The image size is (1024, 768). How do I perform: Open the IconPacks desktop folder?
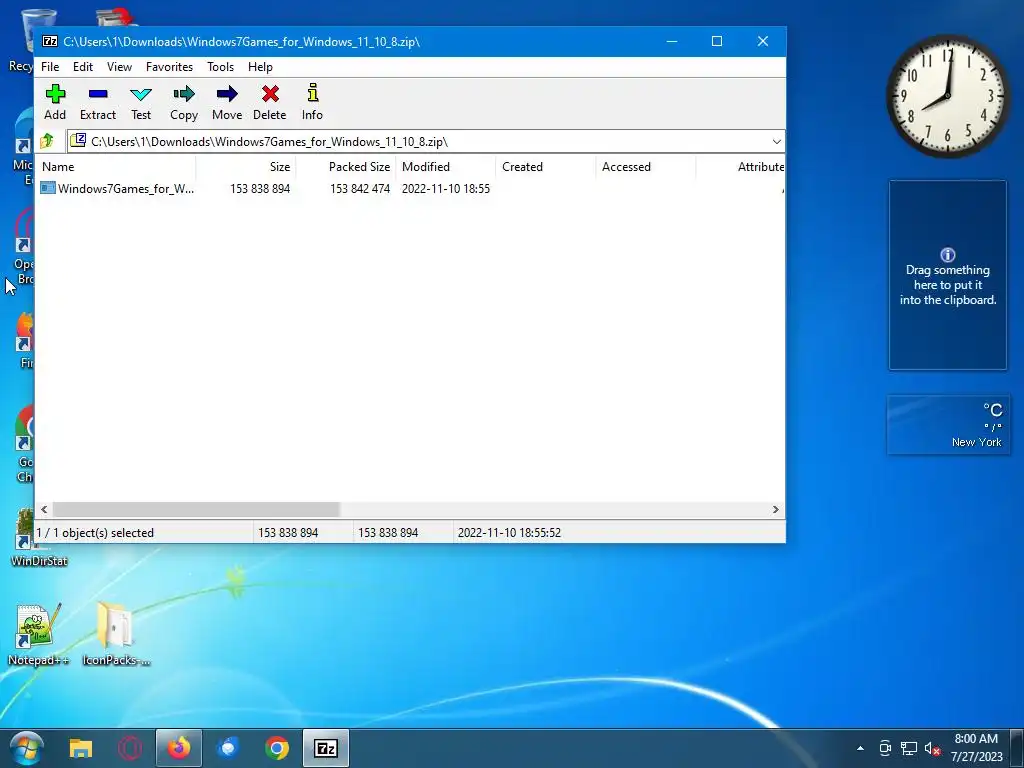pyautogui.click(x=116, y=635)
